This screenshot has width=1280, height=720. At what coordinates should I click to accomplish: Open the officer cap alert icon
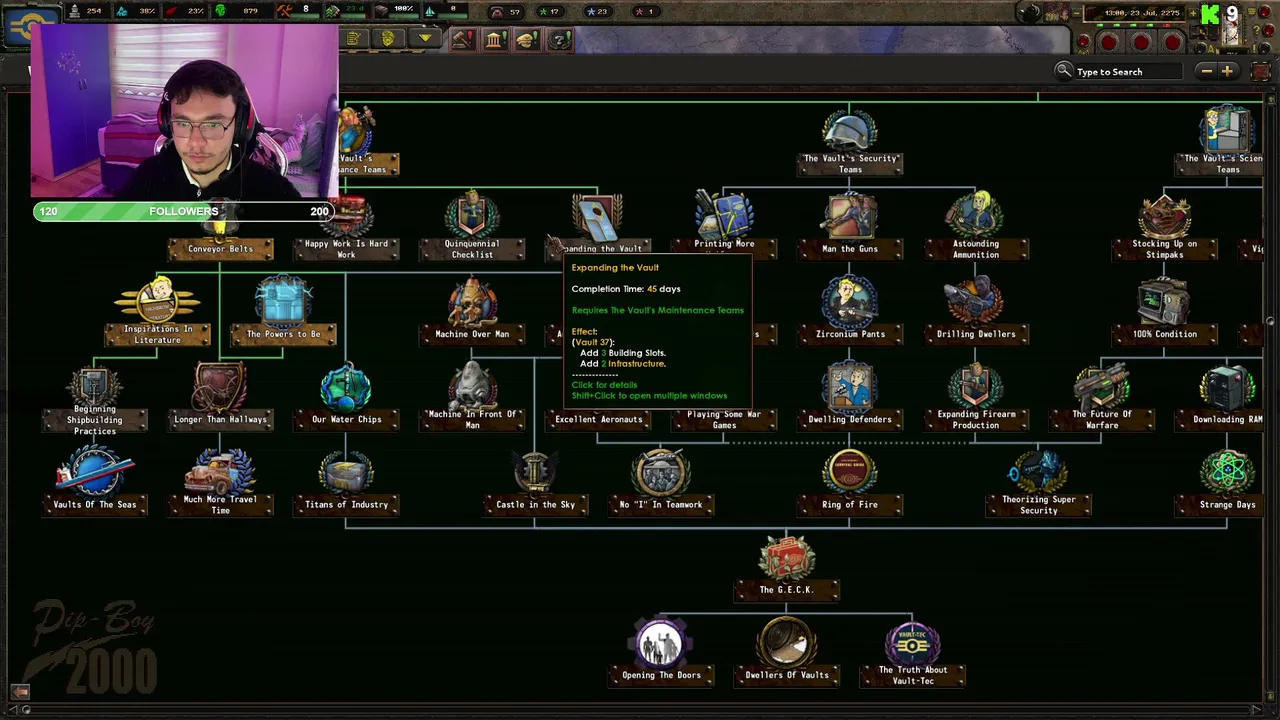tap(527, 40)
